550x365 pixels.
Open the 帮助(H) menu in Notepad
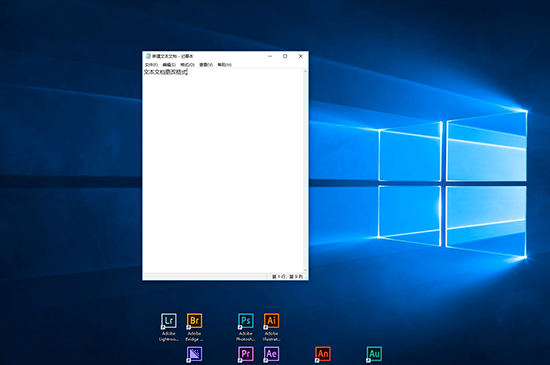pos(224,65)
